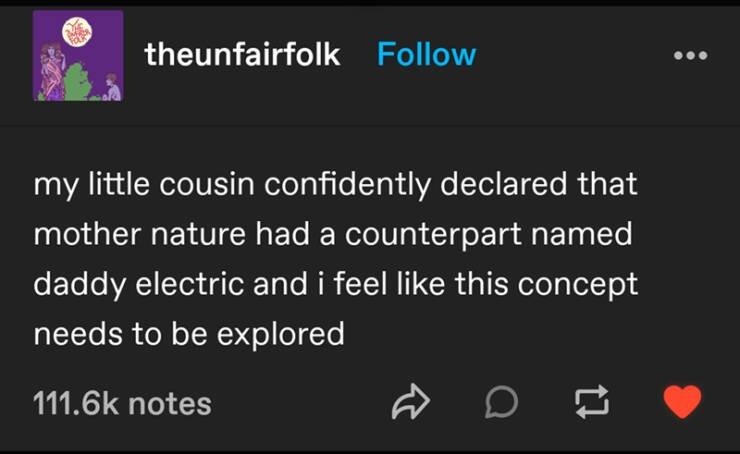Click the word "notes" under the post
Viewport: 740px width, 454px height.
click(170, 403)
